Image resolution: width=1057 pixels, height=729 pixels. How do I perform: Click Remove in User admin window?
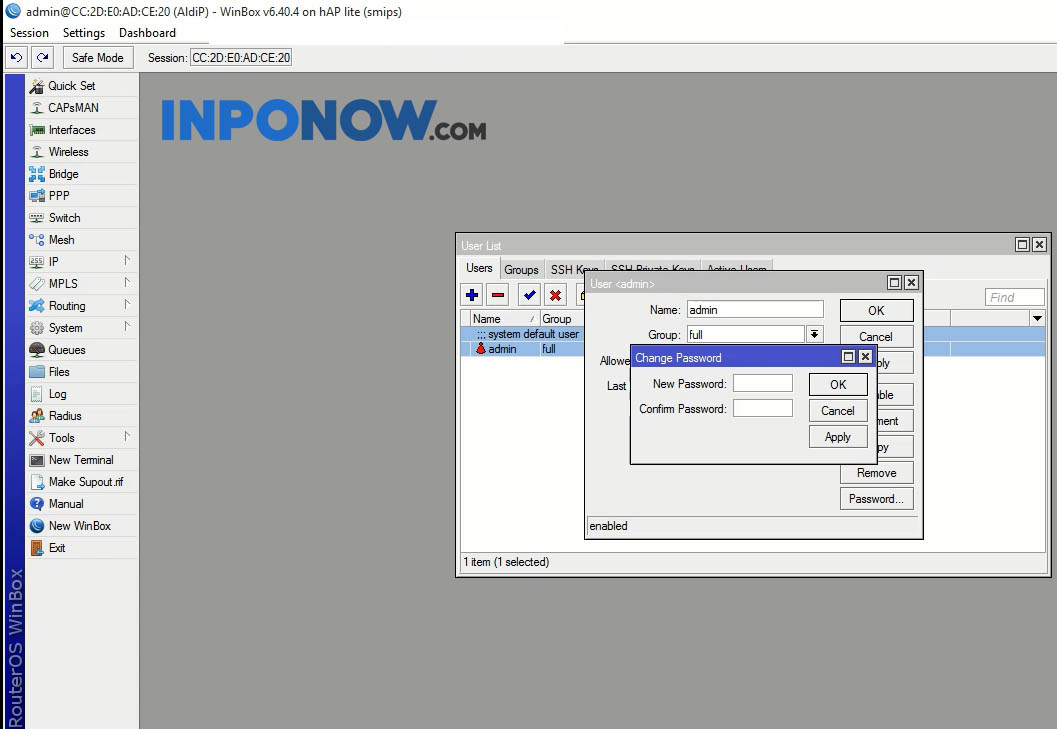(x=876, y=473)
